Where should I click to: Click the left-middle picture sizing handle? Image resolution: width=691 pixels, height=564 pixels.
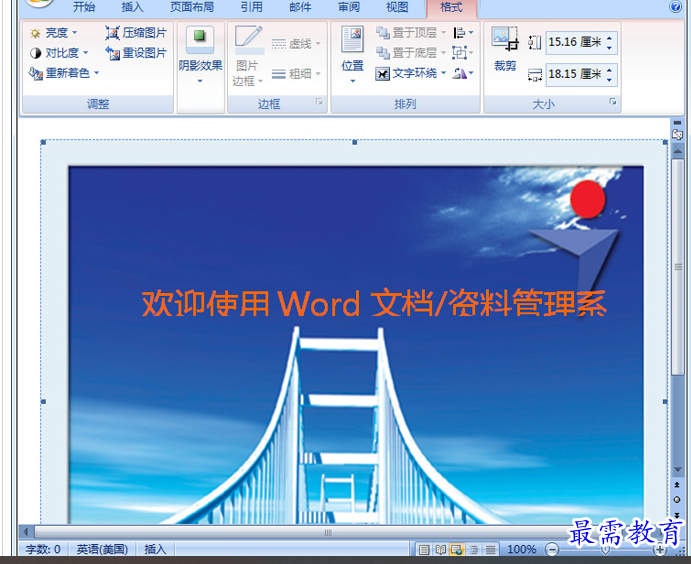click(x=43, y=401)
